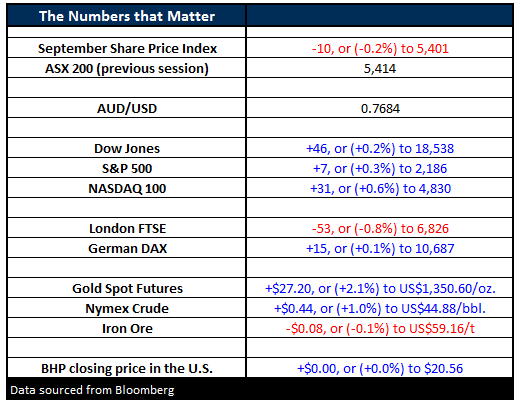
Task: Click the Dow Jones +46 to 18,538 value
Action: [380, 148]
